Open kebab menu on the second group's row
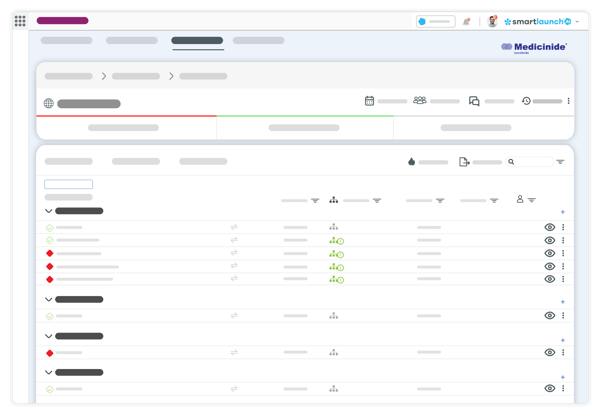Viewport: 602px width, 416px height. [x=563, y=315]
